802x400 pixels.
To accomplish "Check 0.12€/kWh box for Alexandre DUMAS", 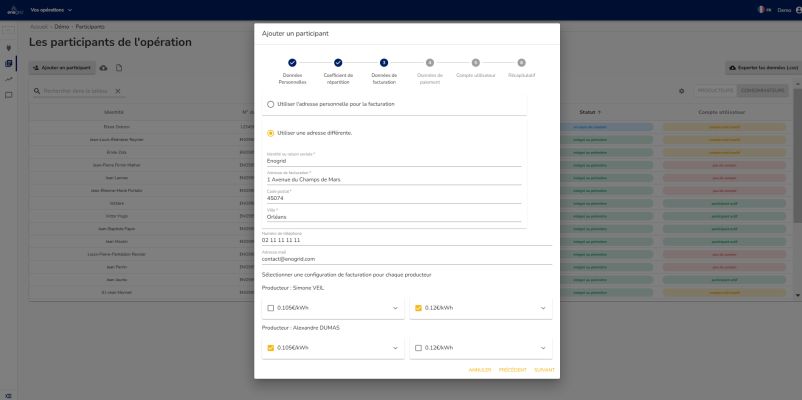I will click(418, 348).
